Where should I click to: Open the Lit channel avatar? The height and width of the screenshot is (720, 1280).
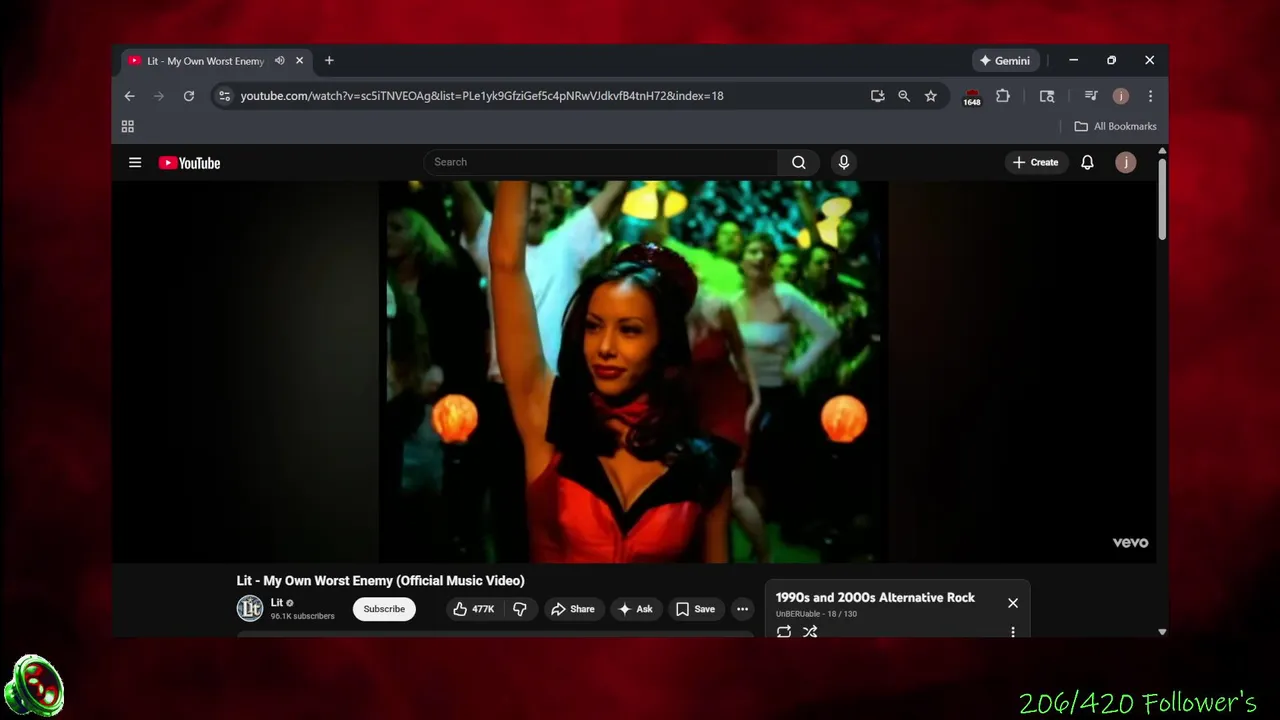point(250,608)
